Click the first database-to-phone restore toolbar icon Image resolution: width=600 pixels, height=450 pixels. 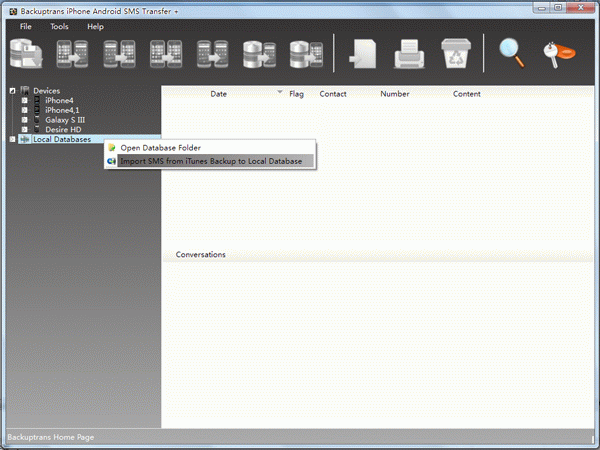259,54
